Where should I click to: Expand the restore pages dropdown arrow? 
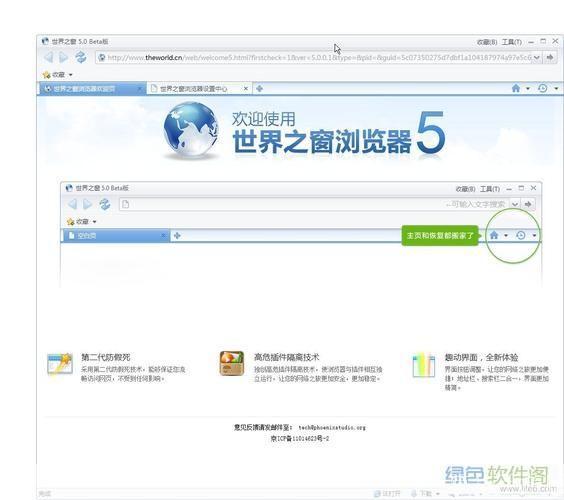[556, 88]
